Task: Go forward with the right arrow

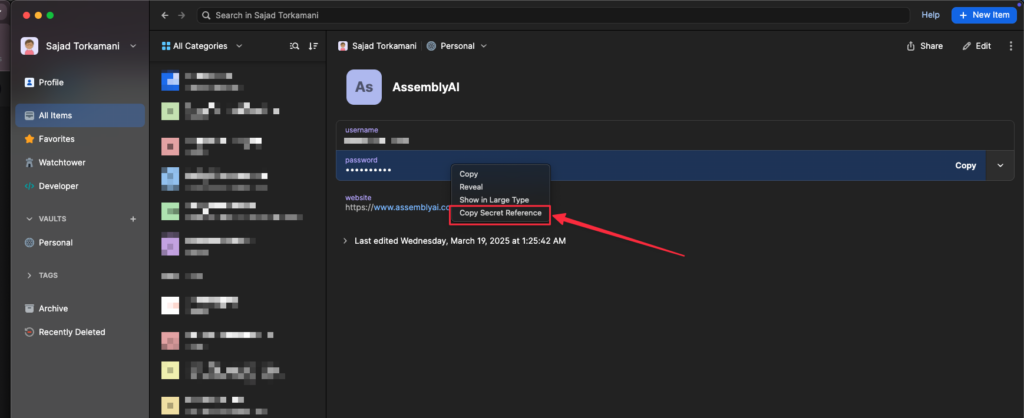Action: (182, 15)
